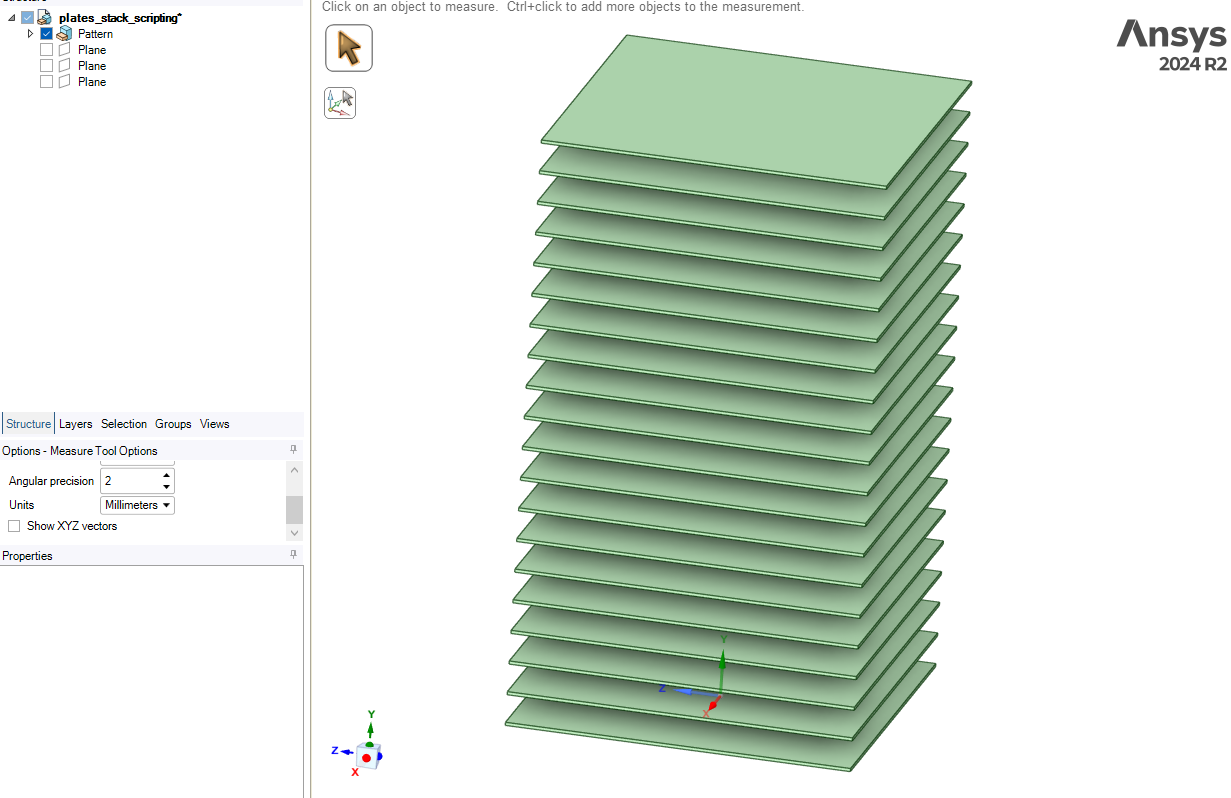Click the plates_stack_scripting document icon

[44, 18]
